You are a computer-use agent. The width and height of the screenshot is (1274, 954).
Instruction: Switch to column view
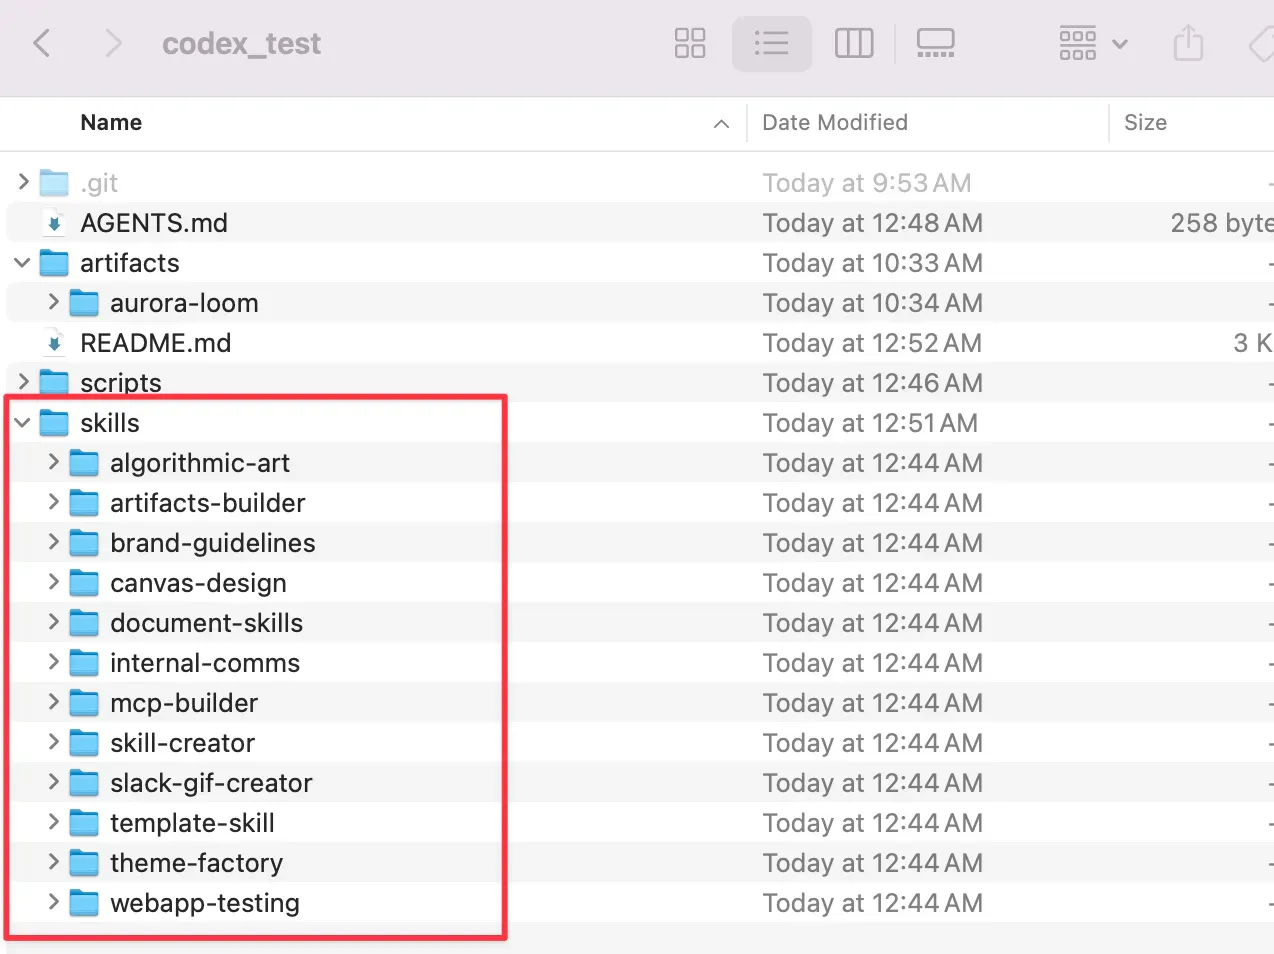click(x=854, y=43)
